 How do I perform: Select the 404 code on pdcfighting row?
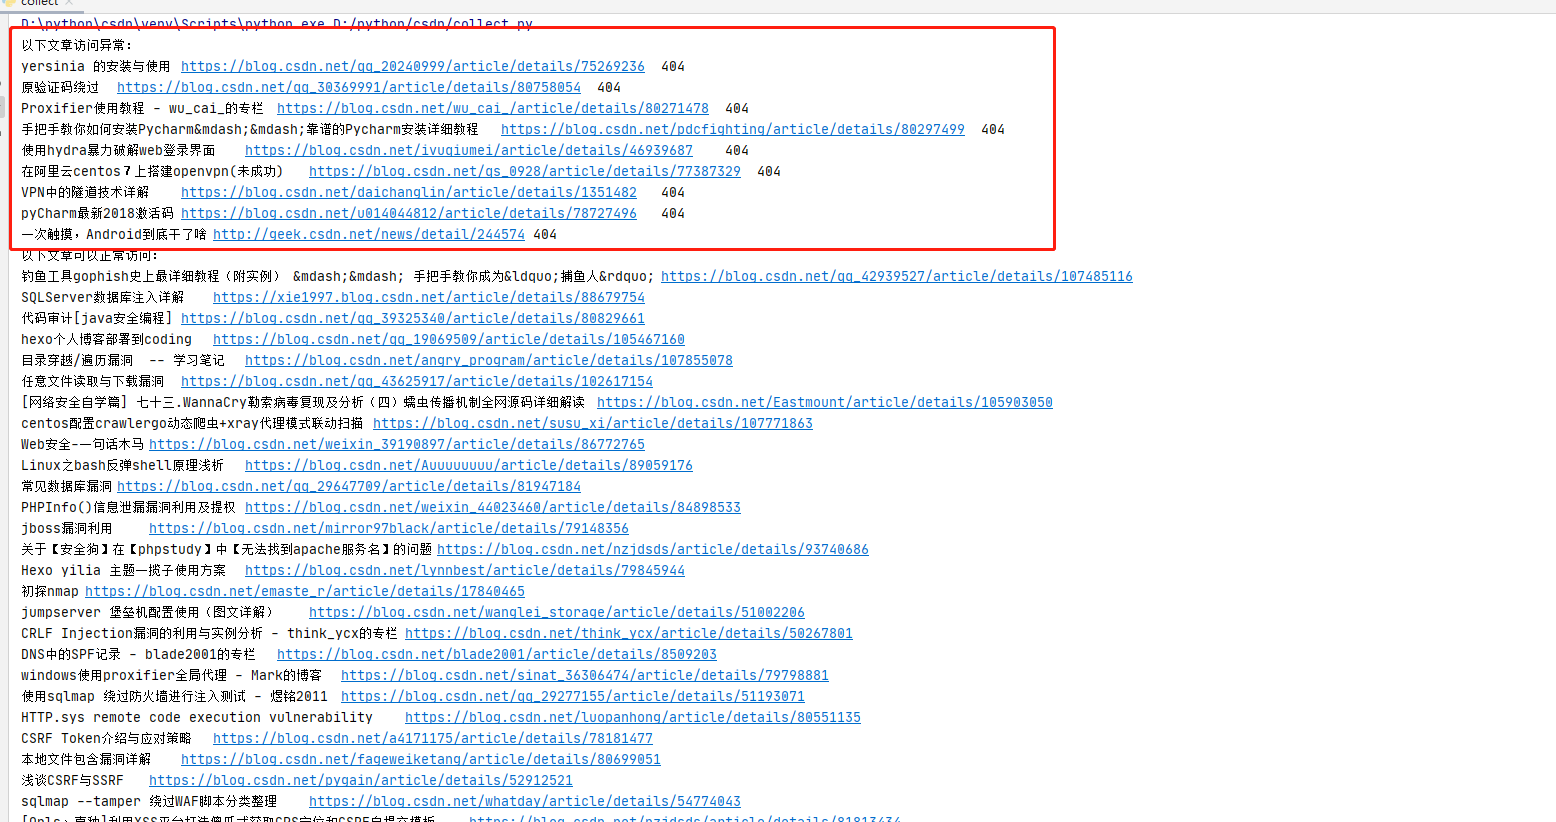point(993,129)
